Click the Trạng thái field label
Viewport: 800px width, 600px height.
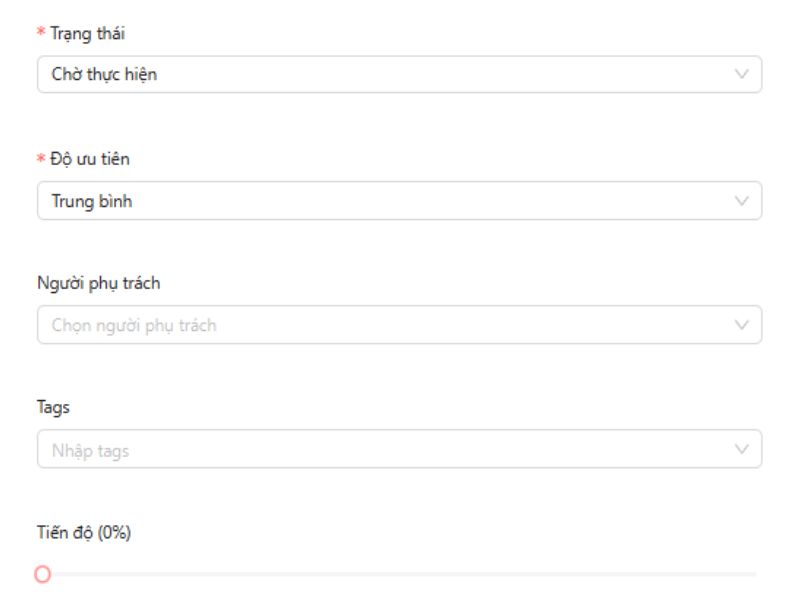(88, 34)
